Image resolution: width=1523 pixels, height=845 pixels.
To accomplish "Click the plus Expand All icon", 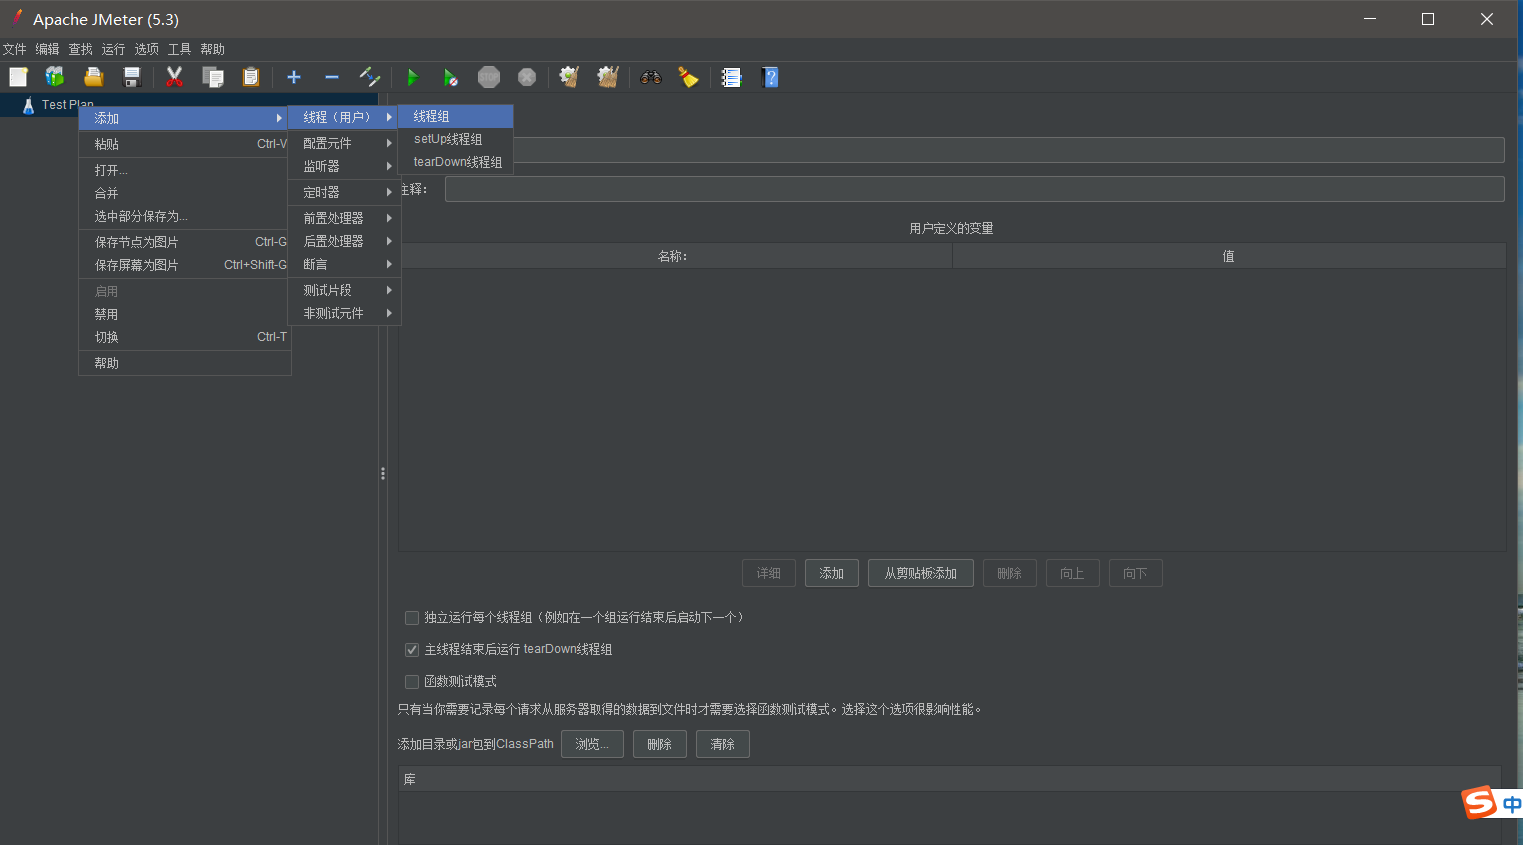I will (294, 77).
